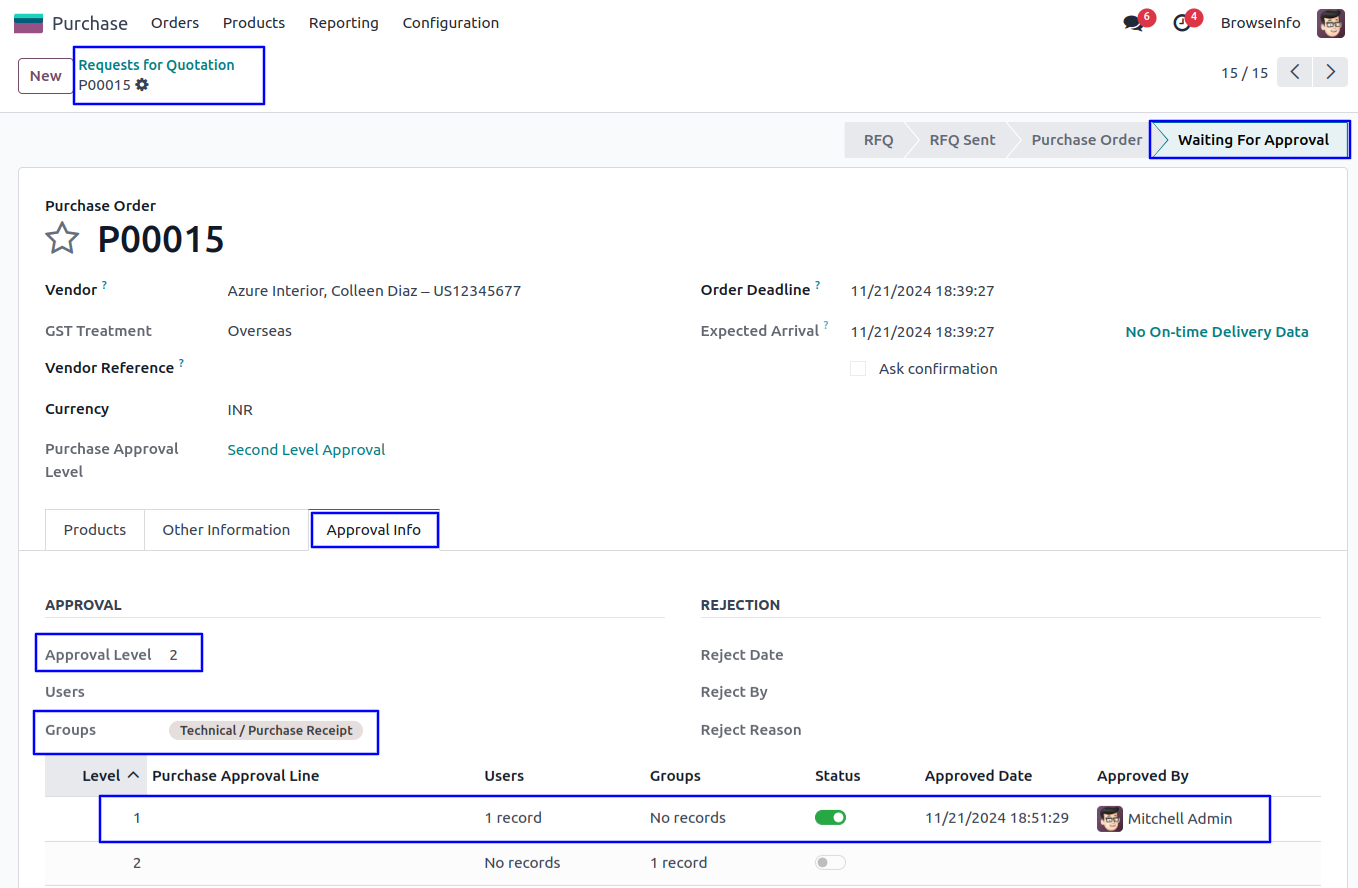Viewport: 1358px width, 888px height.
Task: Click the Purchase app logo icon
Action: (x=28, y=23)
